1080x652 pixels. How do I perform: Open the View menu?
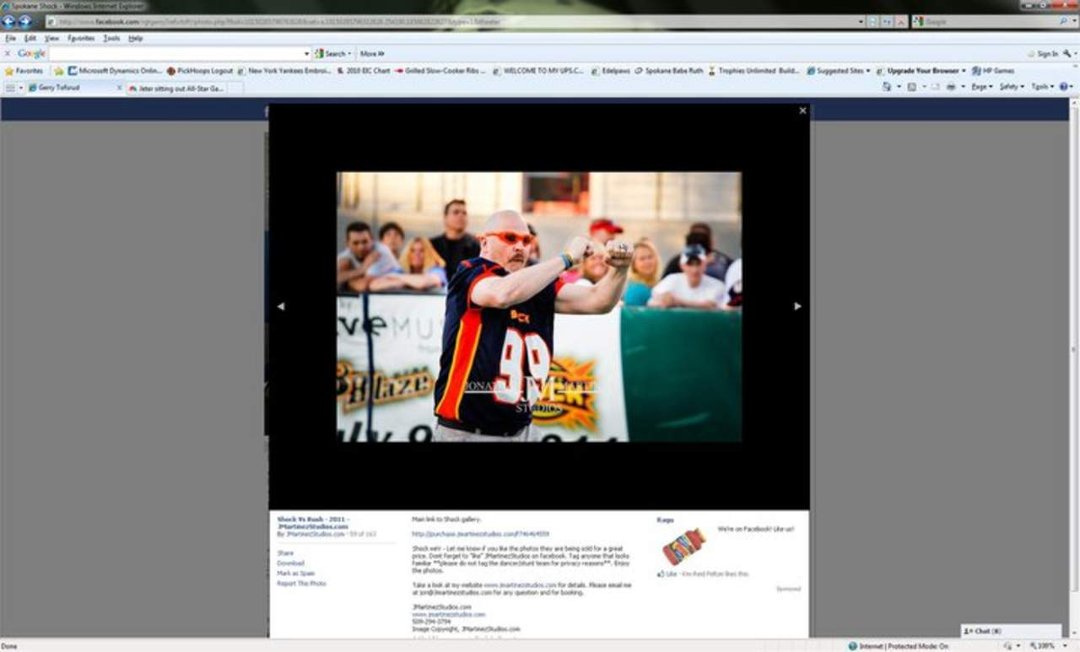point(52,39)
